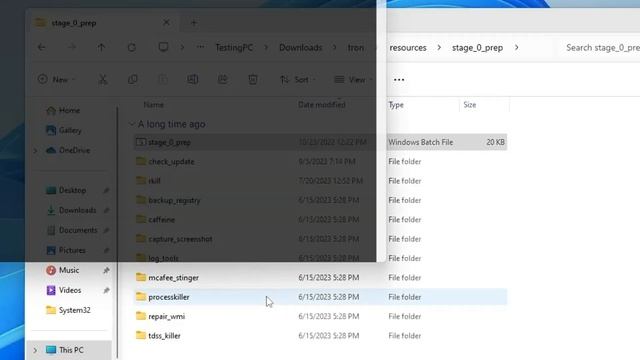
Task: Select the capture_screenshot folder
Action: 320,239
